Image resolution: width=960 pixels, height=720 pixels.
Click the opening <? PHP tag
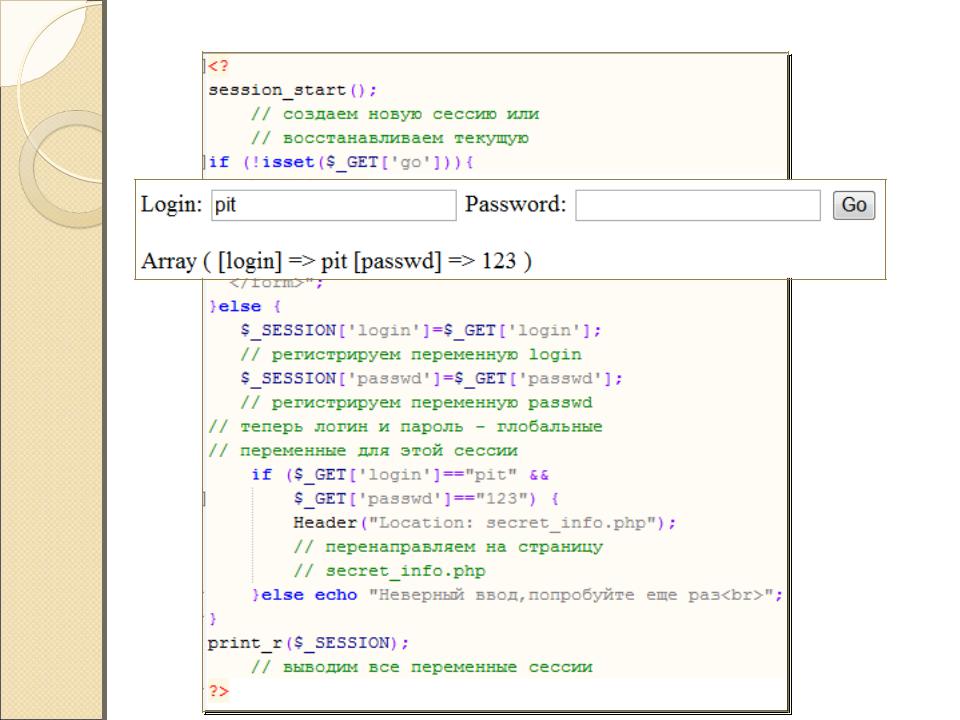click(x=218, y=66)
